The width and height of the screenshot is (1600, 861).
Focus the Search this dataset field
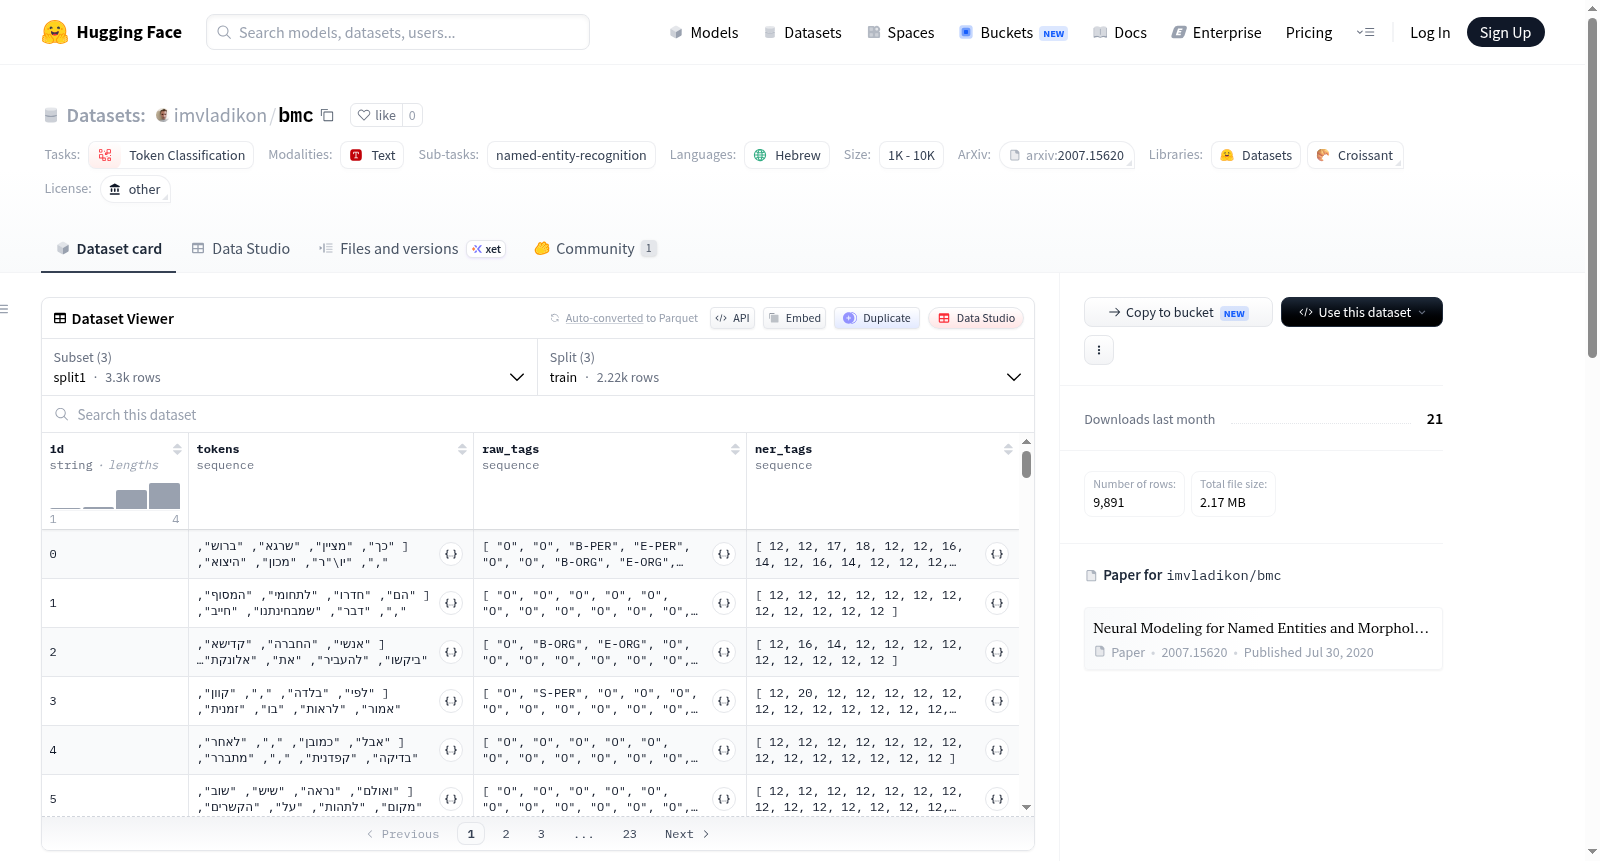538,414
